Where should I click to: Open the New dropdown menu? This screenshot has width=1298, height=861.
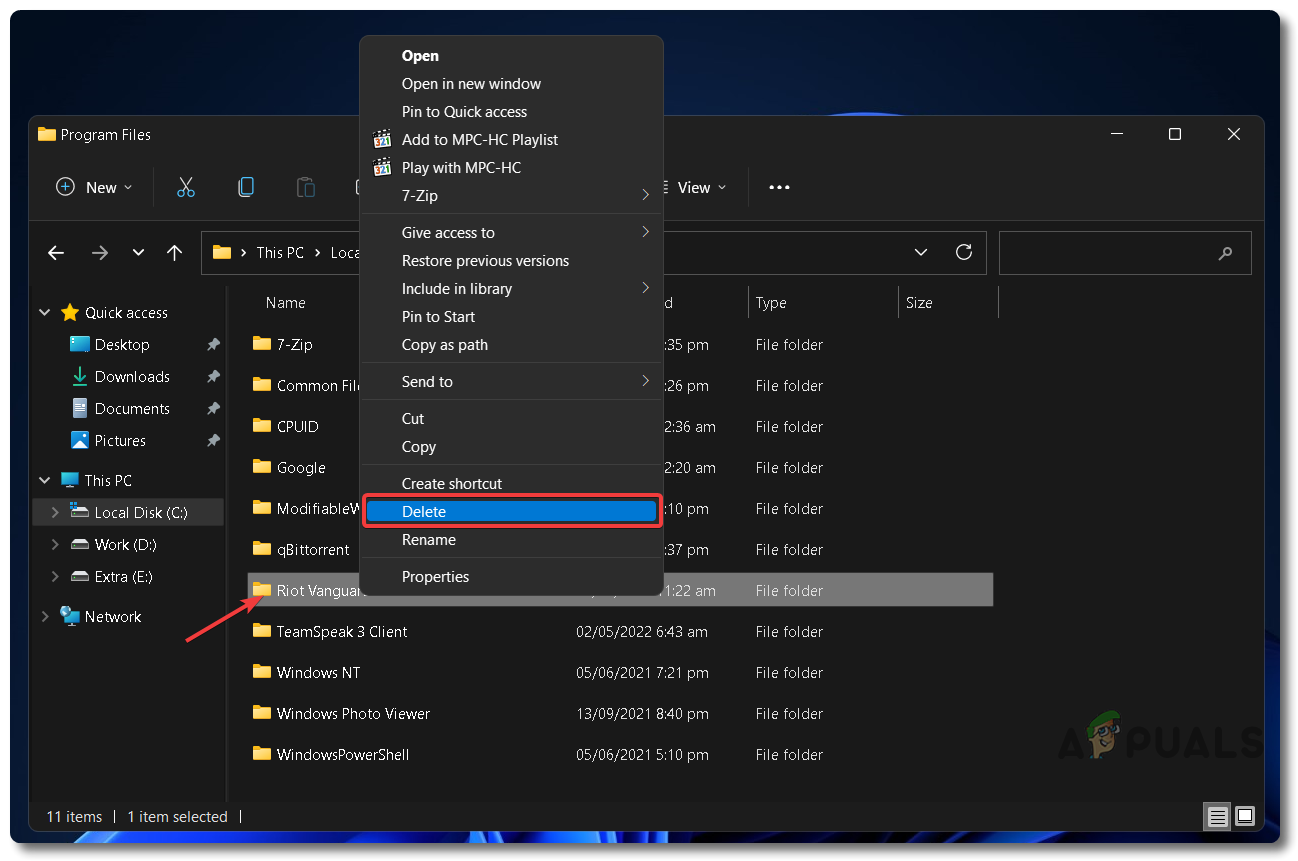click(95, 187)
